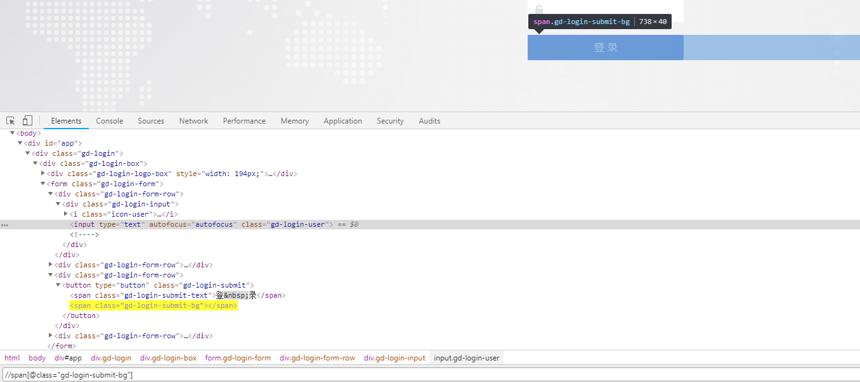The image size is (860, 382).
Task: Toggle the device toolbar icon
Action: tap(27, 121)
